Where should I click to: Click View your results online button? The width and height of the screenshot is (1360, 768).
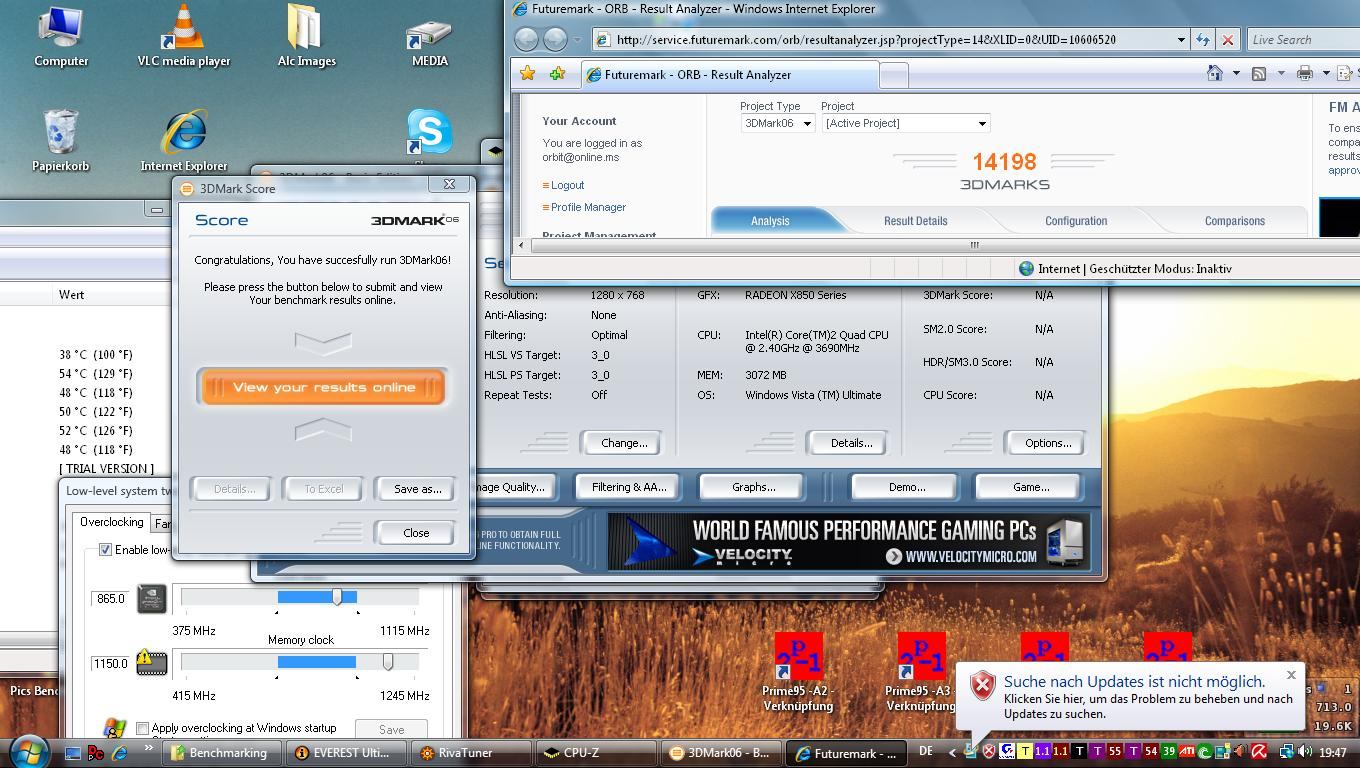(x=323, y=387)
